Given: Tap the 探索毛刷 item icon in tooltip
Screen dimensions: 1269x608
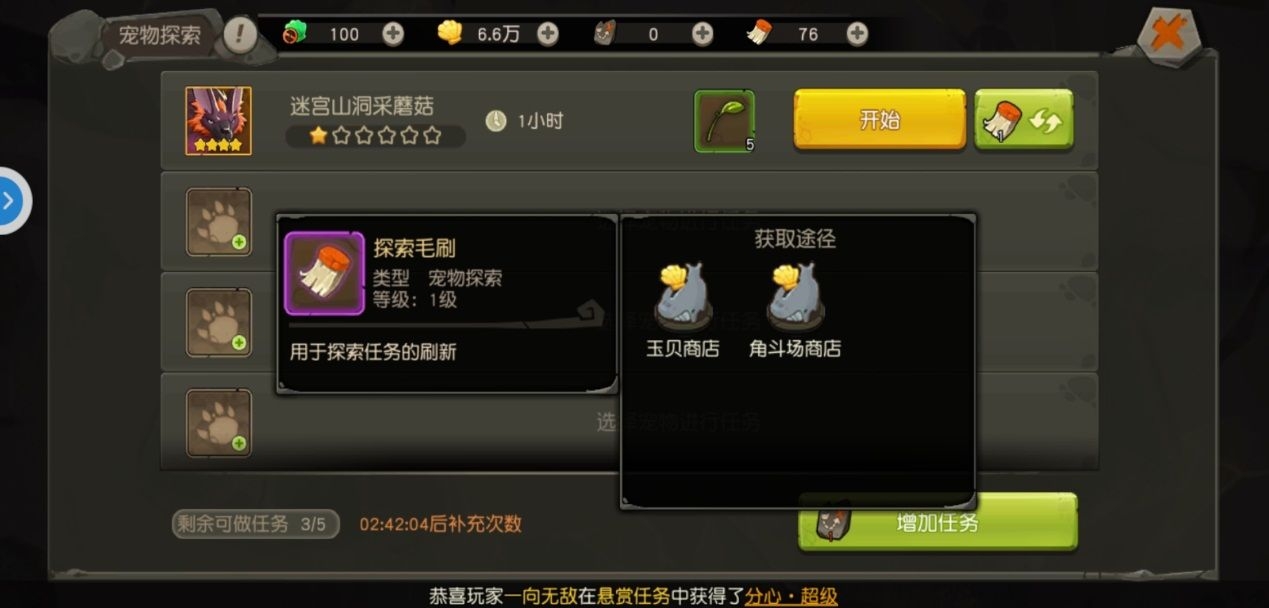Looking at the screenshot, I should click(x=325, y=273).
